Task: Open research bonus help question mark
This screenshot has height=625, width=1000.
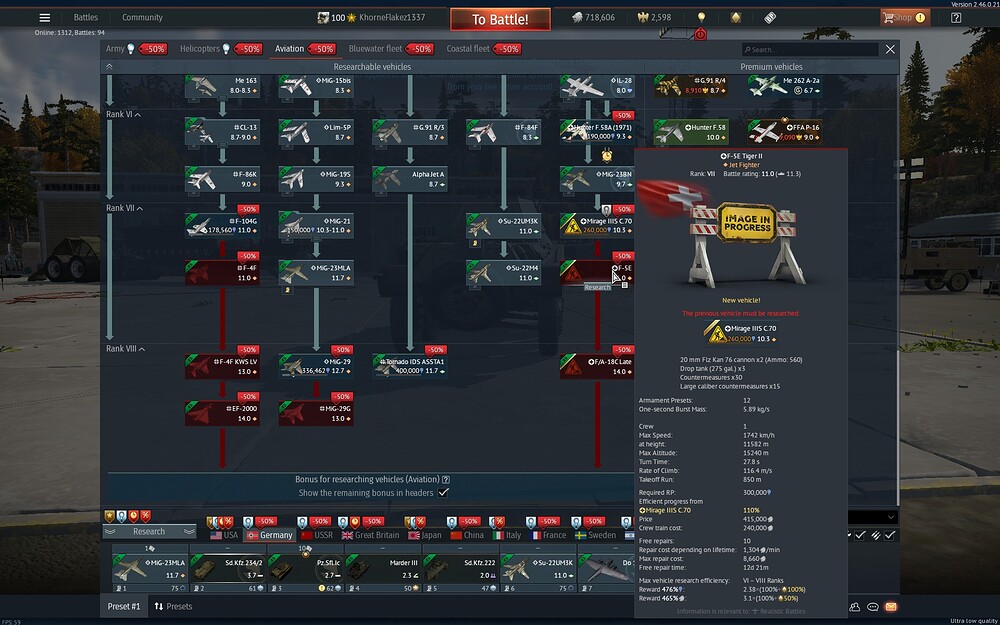Action: (446, 480)
